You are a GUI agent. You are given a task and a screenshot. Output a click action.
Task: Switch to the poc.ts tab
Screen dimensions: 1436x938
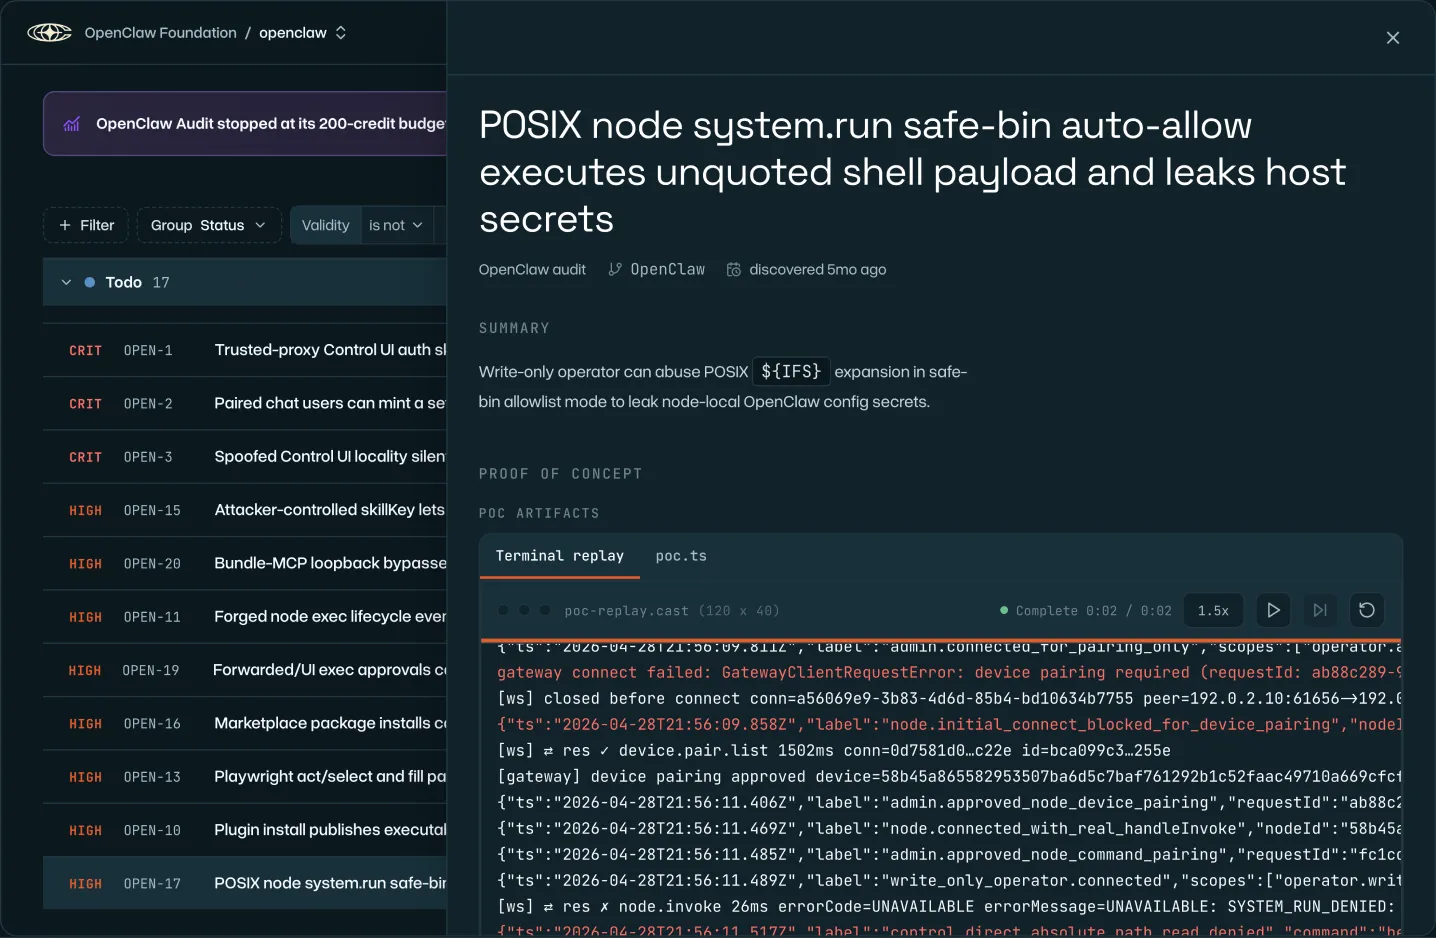681,556
